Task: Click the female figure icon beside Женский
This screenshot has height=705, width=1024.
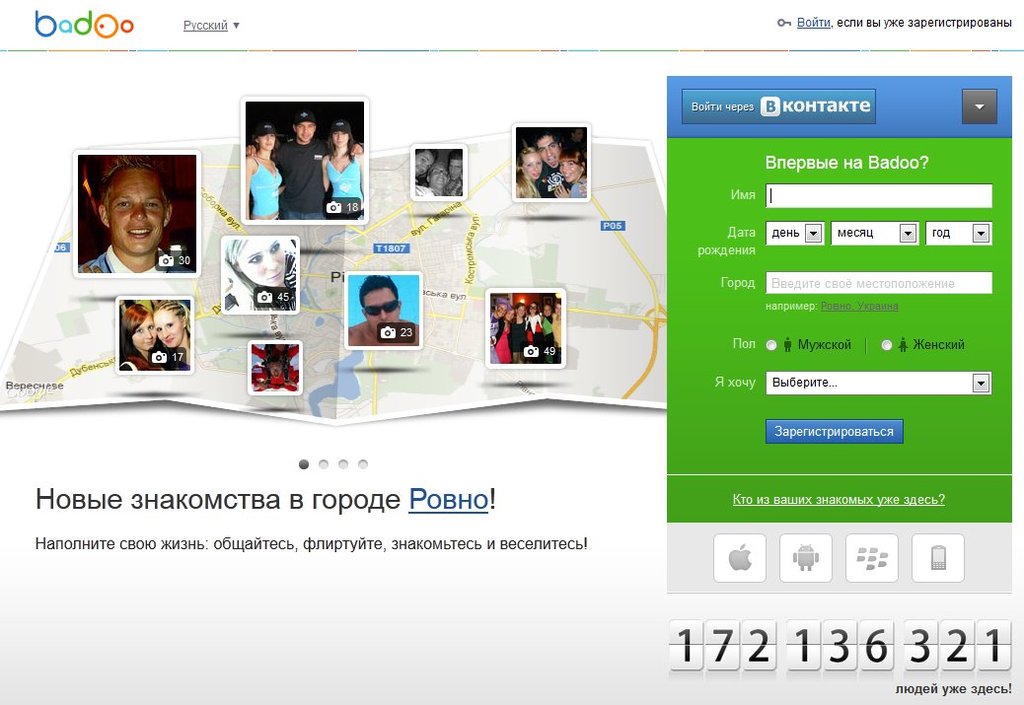Action: click(x=903, y=345)
